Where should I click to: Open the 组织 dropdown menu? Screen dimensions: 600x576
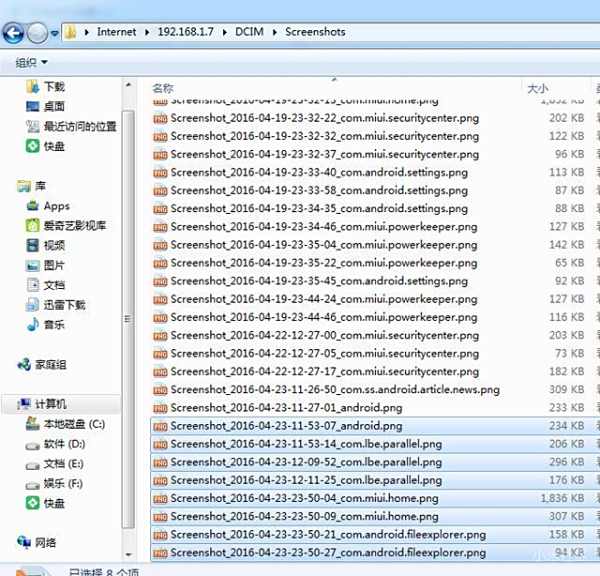coord(30,63)
